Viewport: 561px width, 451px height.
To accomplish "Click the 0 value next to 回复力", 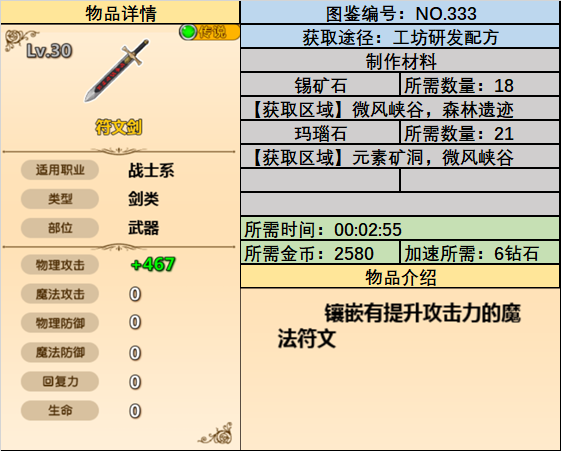I will click(x=135, y=382).
